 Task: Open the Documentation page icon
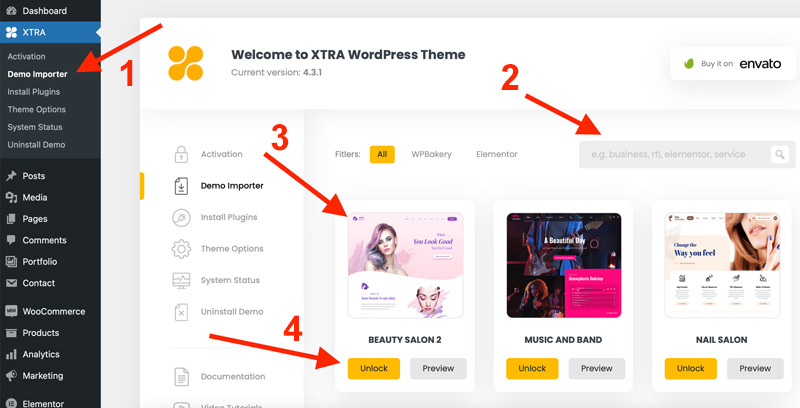point(181,377)
